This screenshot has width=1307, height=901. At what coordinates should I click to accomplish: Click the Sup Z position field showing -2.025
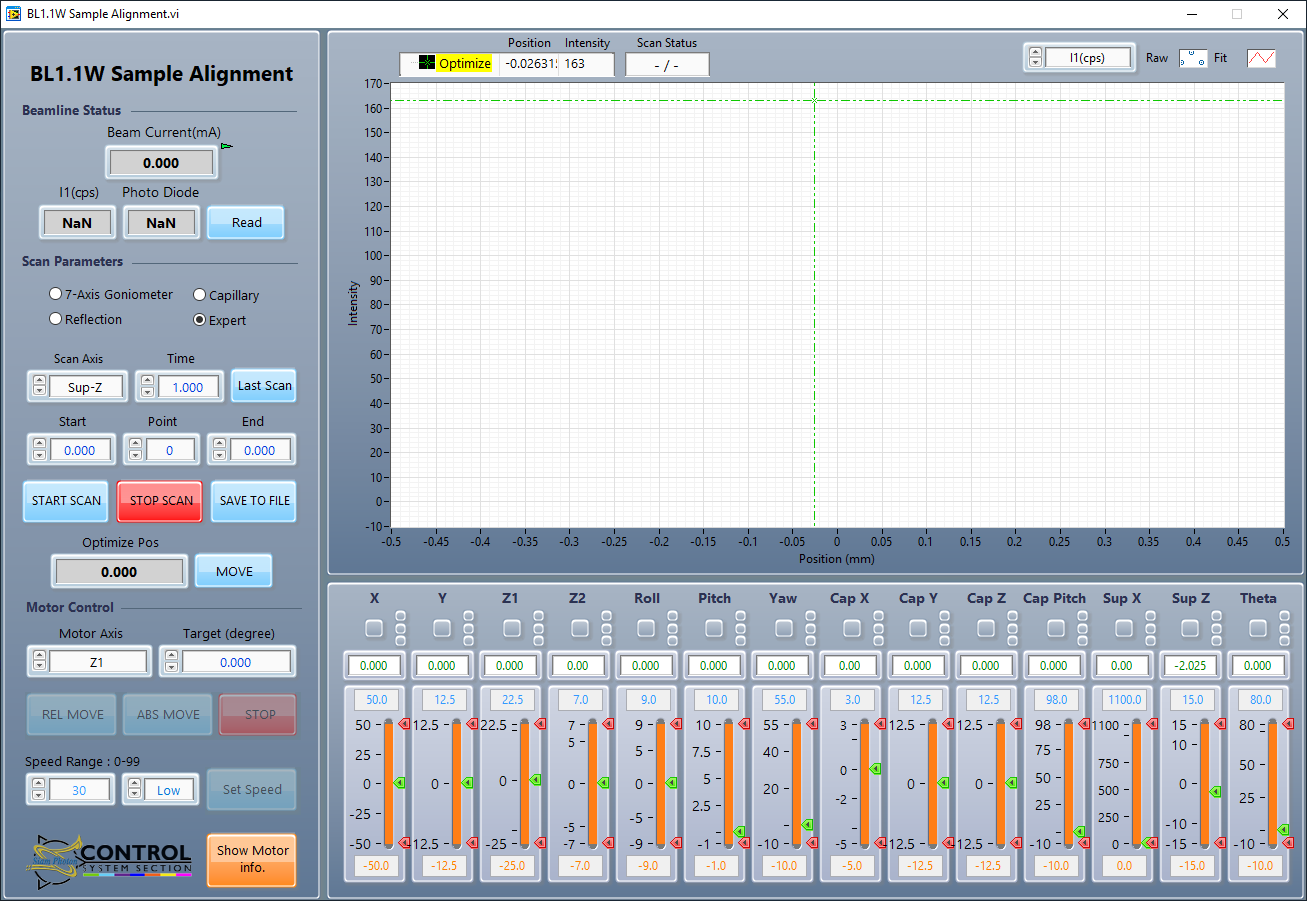[x=1190, y=665]
